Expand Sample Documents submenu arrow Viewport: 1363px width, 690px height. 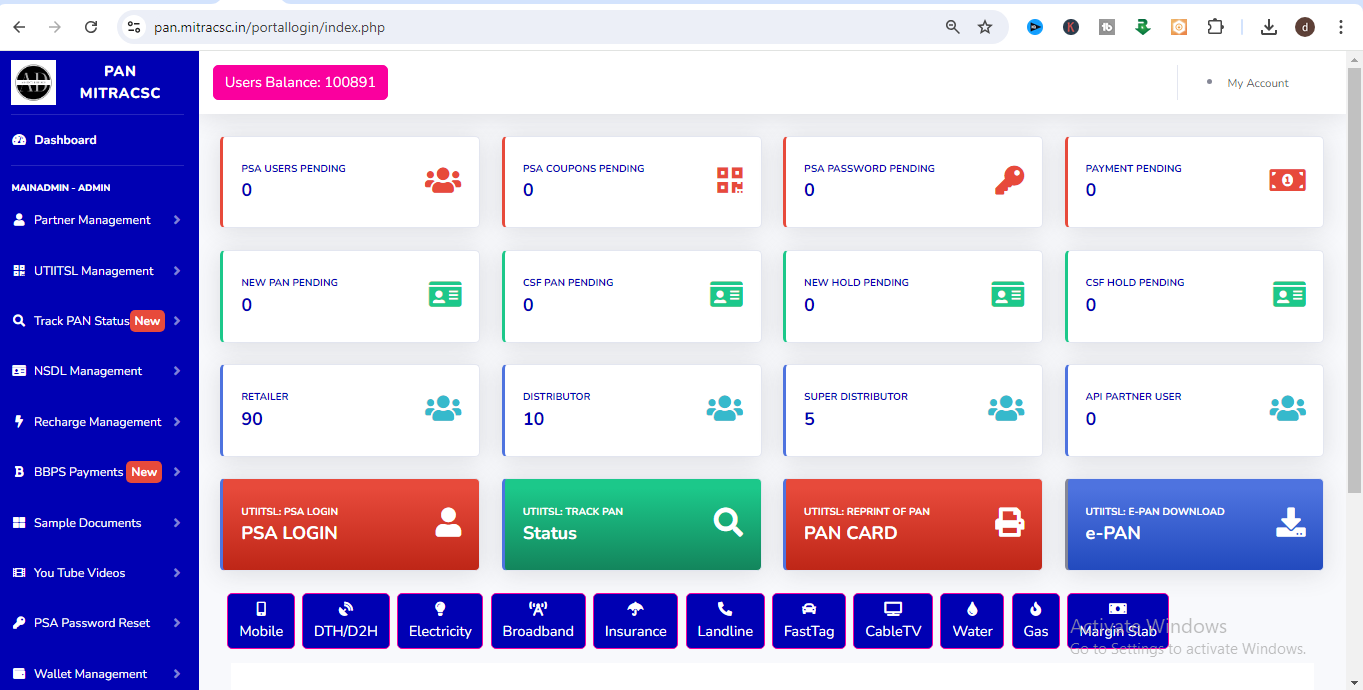(x=177, y=523)
